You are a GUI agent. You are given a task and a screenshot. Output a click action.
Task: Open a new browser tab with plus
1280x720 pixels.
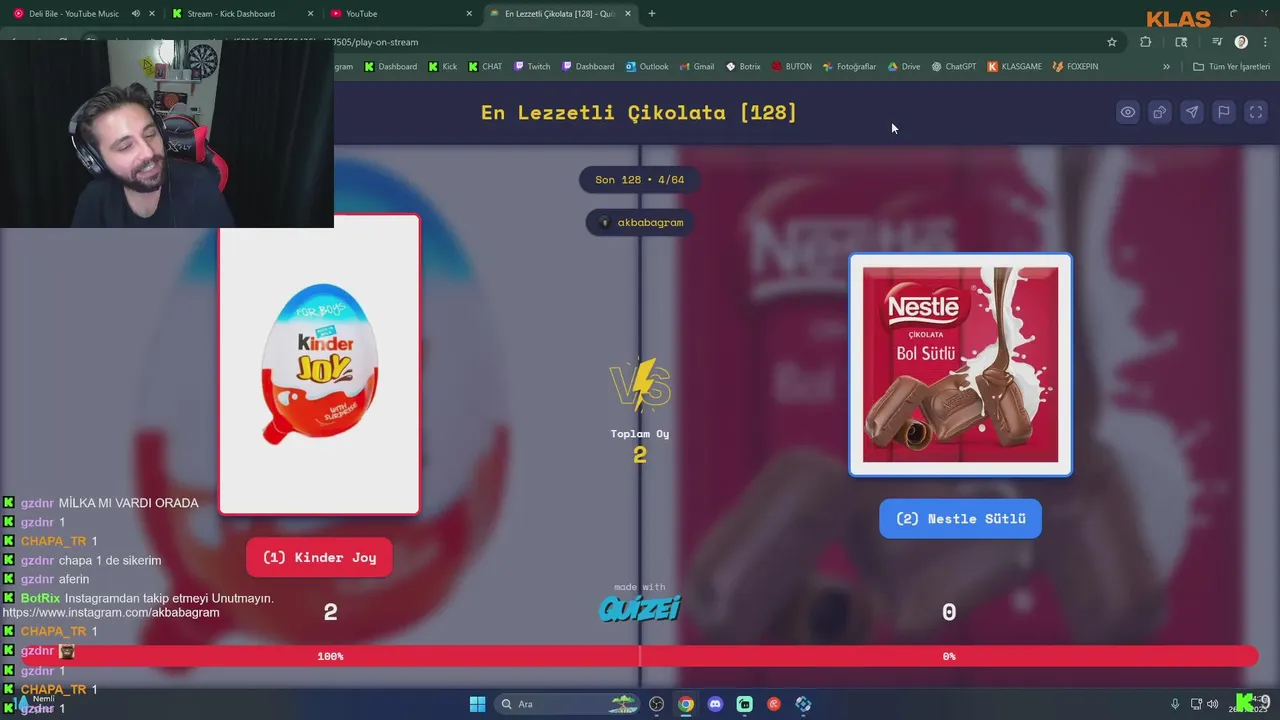pos(652,14)
